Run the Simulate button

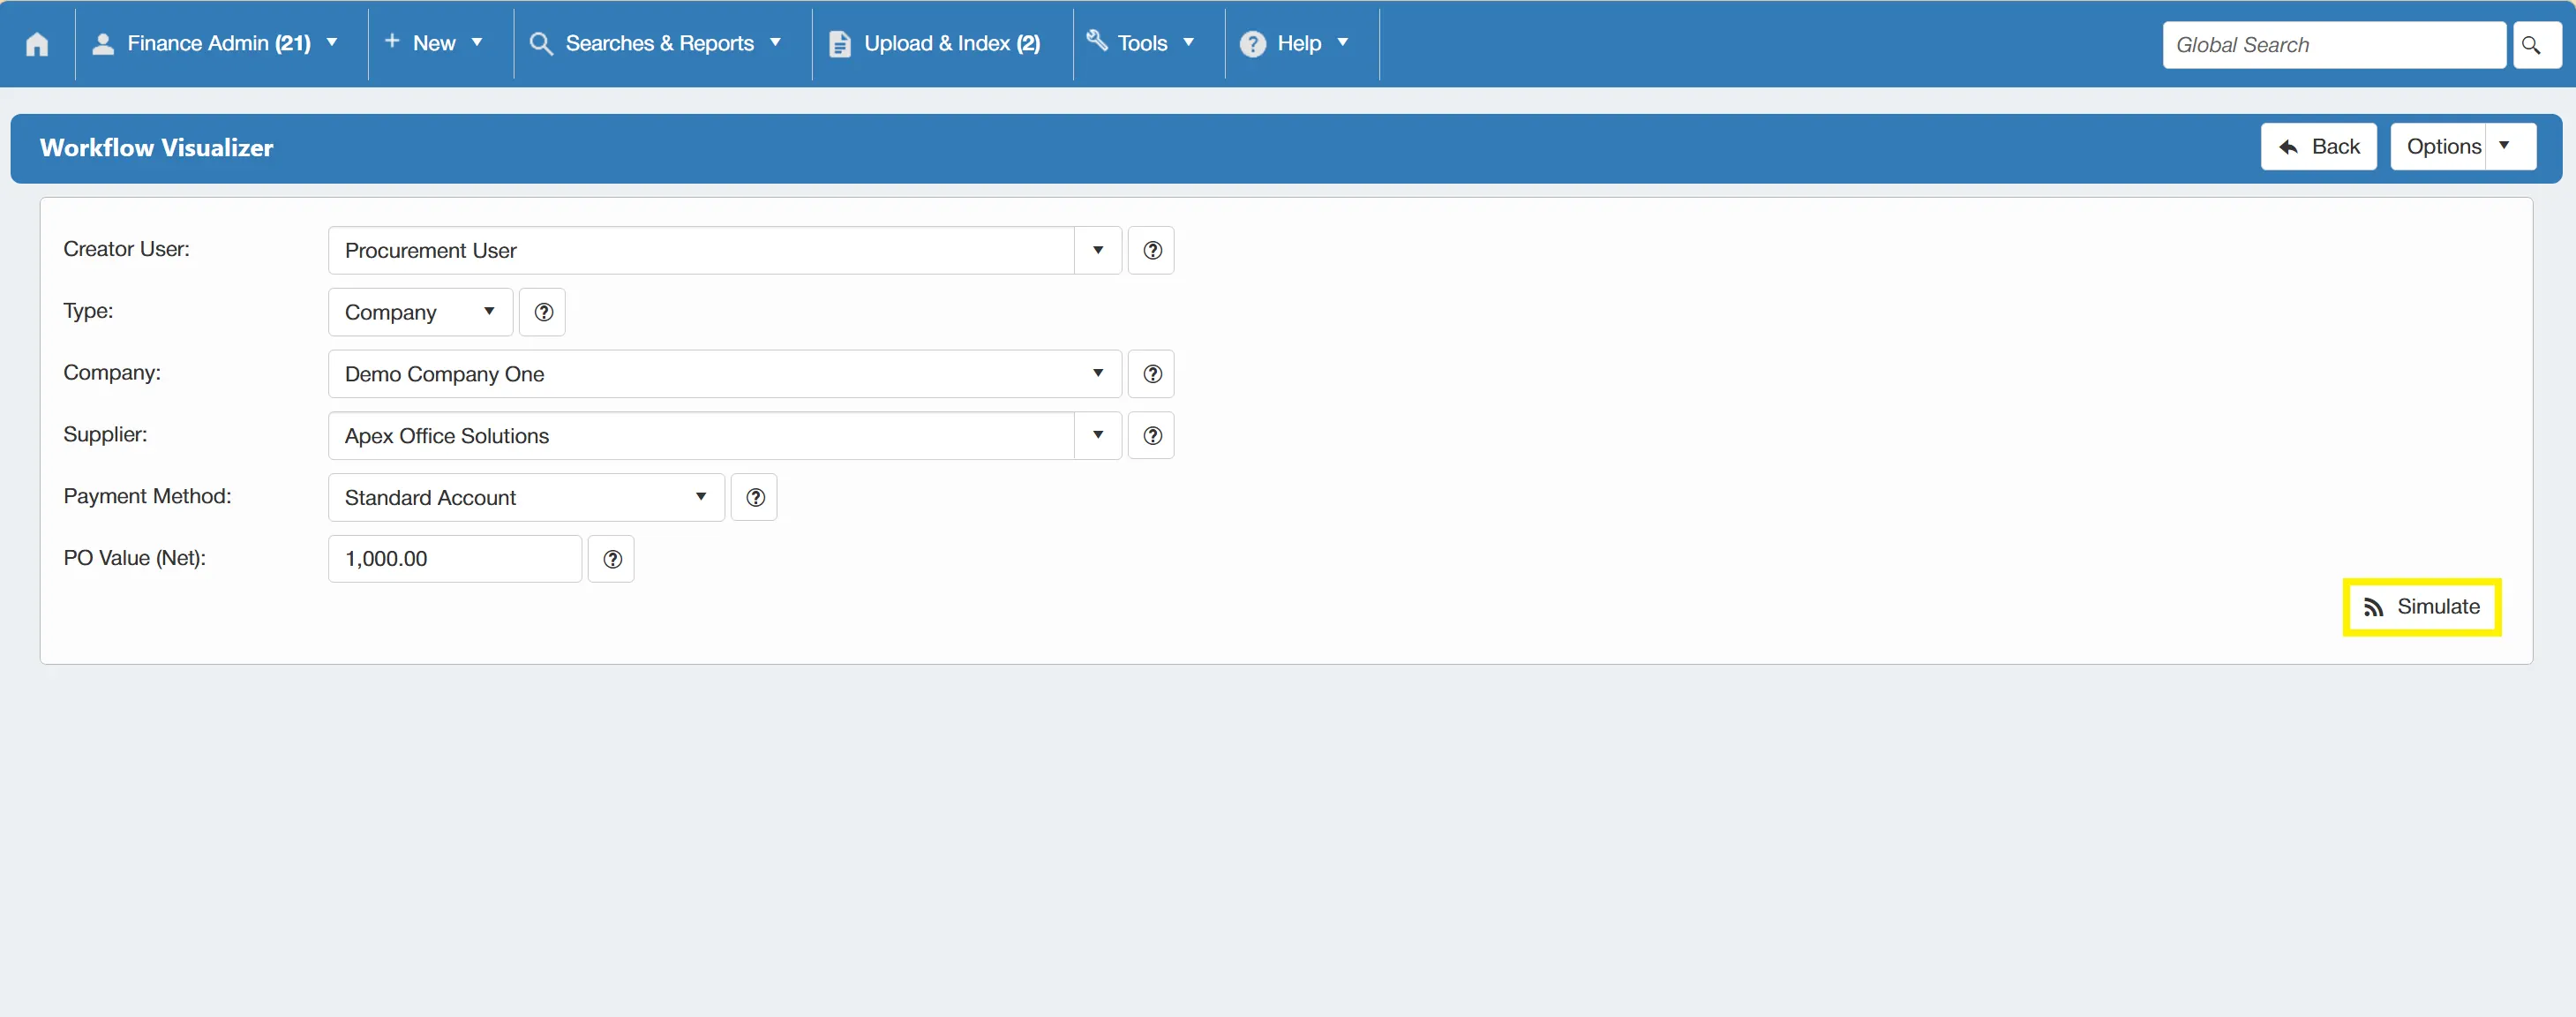pyautogui.click(x=2422, y=607)
